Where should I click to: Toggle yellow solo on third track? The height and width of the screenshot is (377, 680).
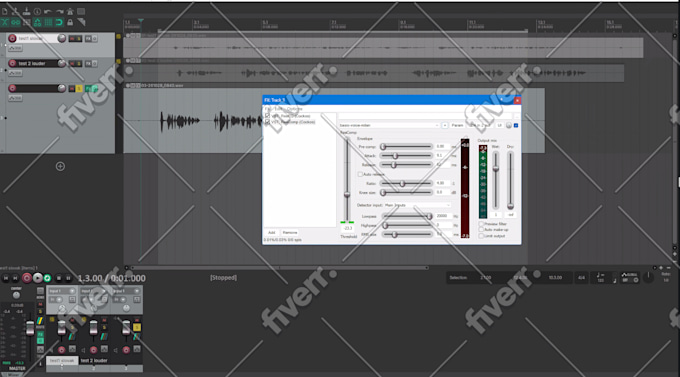(x=78, y=89)
